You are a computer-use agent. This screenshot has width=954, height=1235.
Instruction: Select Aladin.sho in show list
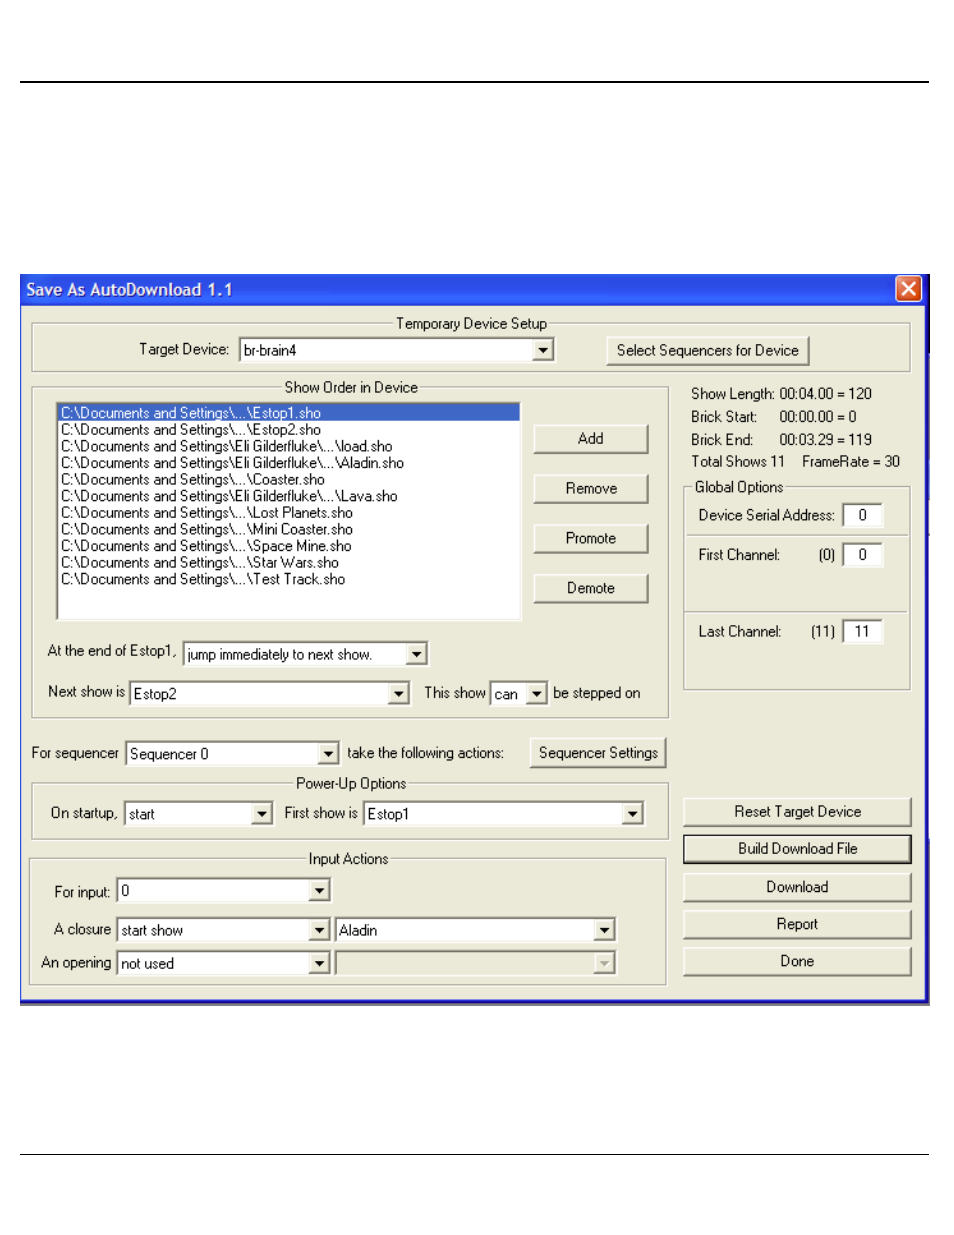289,463
